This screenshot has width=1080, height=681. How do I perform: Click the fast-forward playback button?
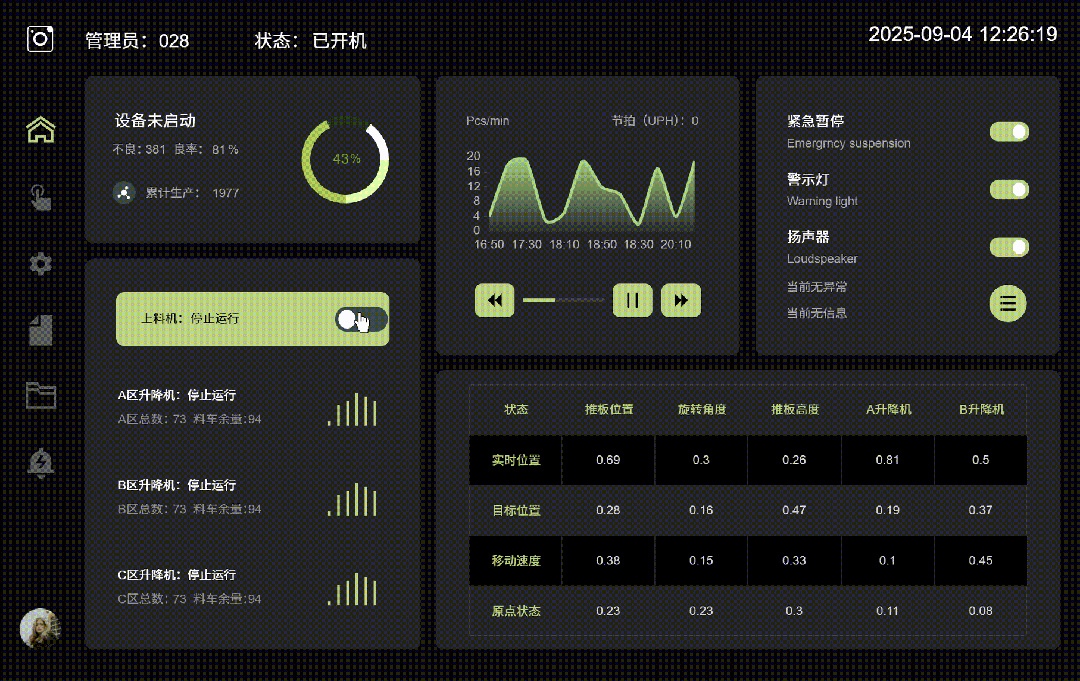coord(681,300)
